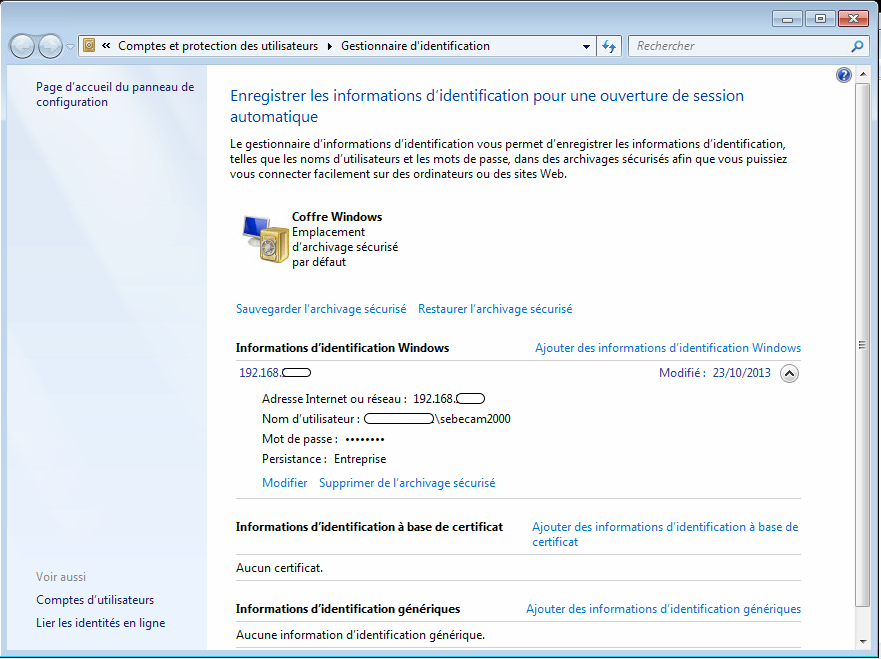881x659 pixels.
Task: Click Aucune information d'identification générique text
Action: point(360,635)
